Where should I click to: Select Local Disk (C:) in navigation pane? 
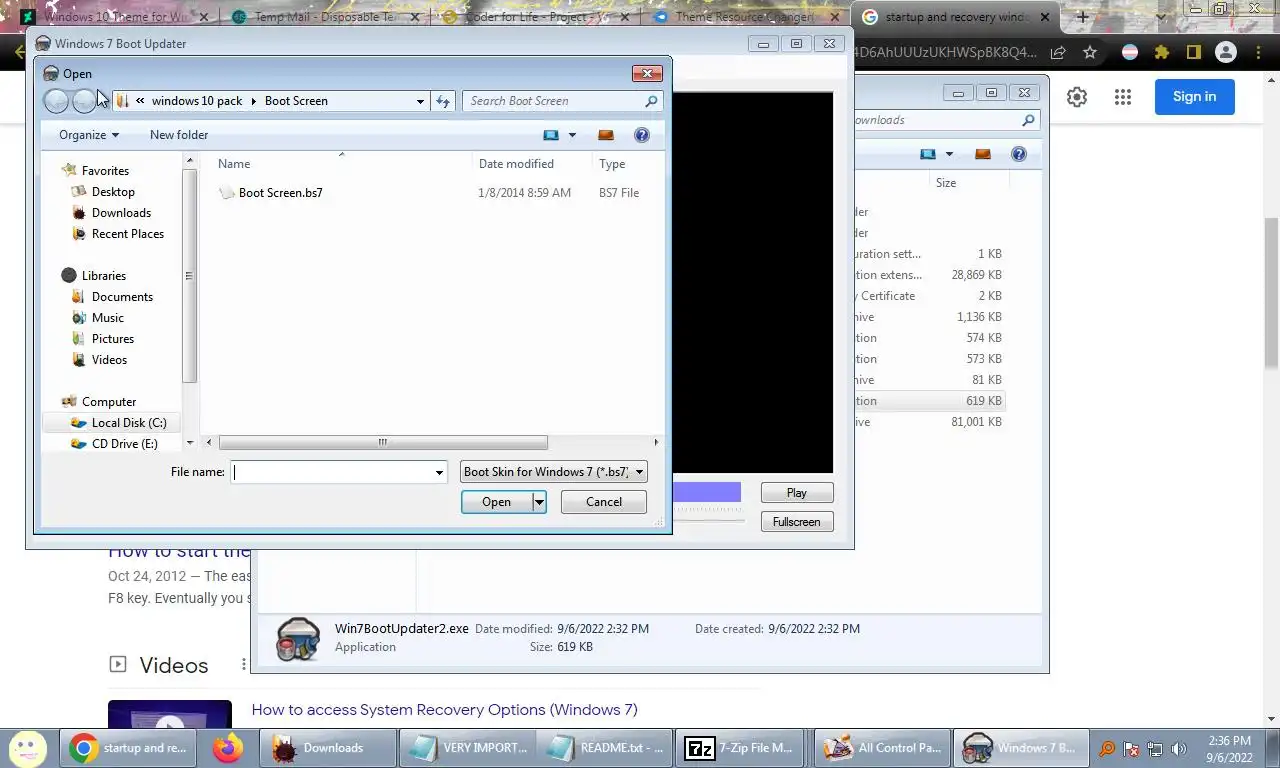[129, 422]
